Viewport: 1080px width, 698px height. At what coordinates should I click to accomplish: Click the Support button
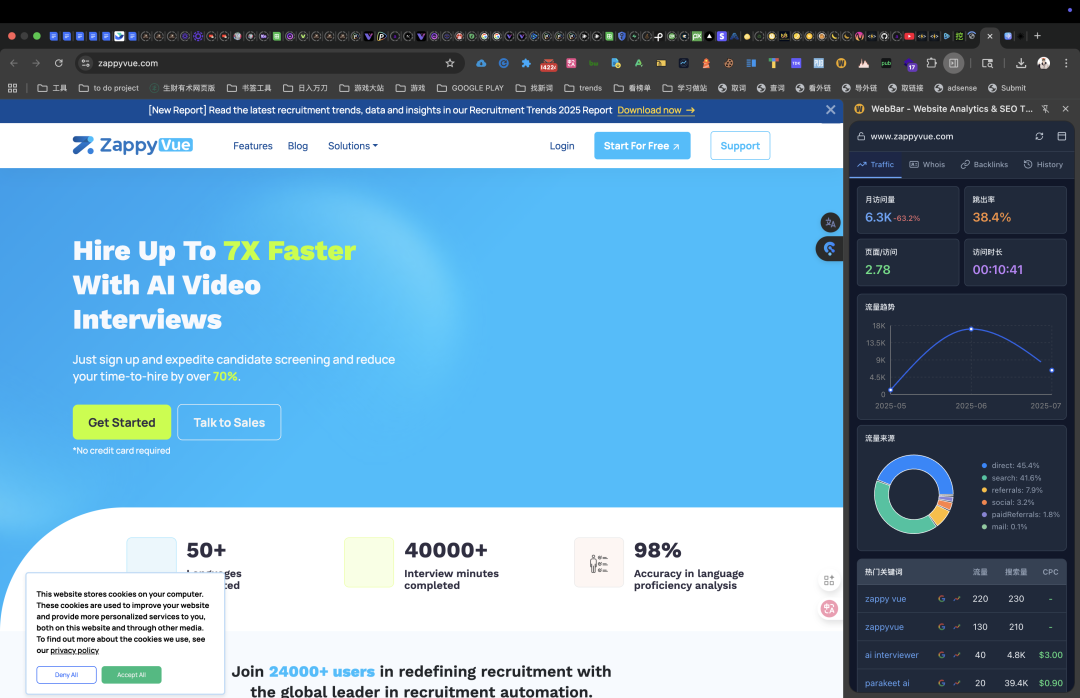[740, 145]
